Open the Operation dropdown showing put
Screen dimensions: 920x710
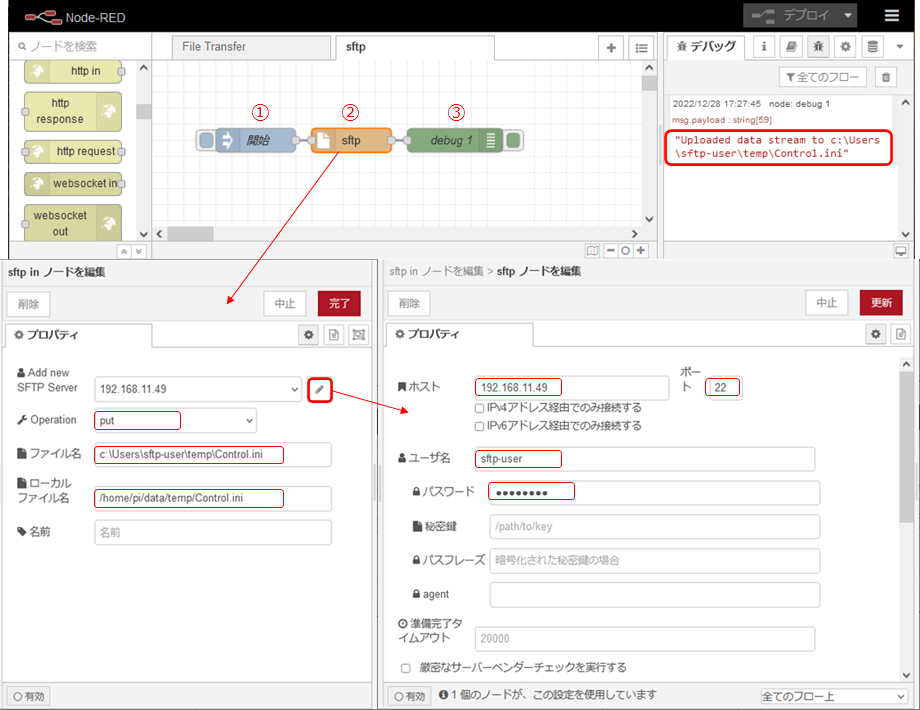coord(175,420)
